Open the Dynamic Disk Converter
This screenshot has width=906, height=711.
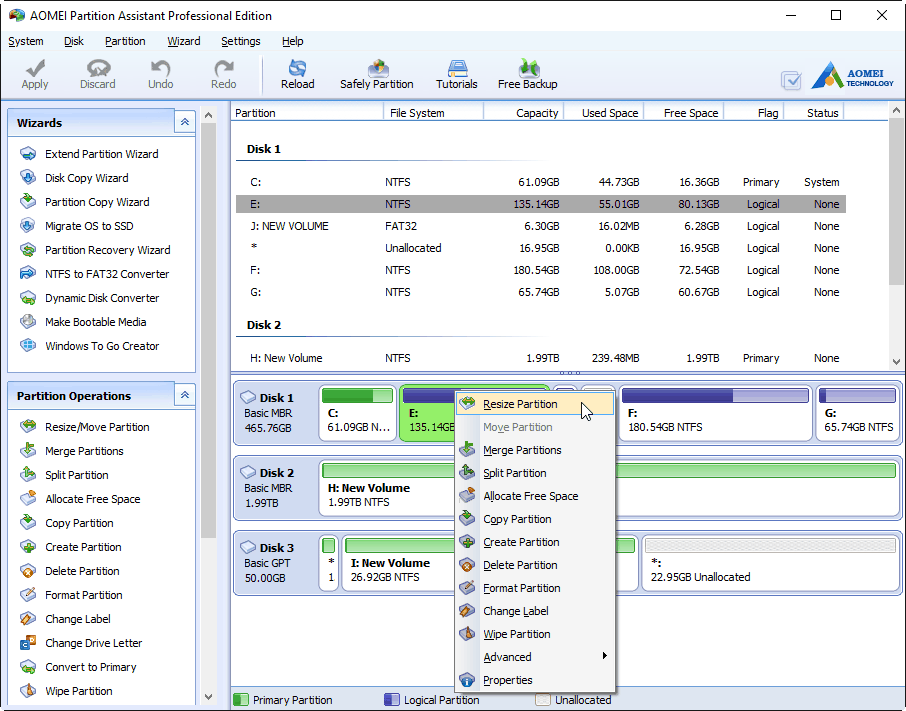[102, 298]
